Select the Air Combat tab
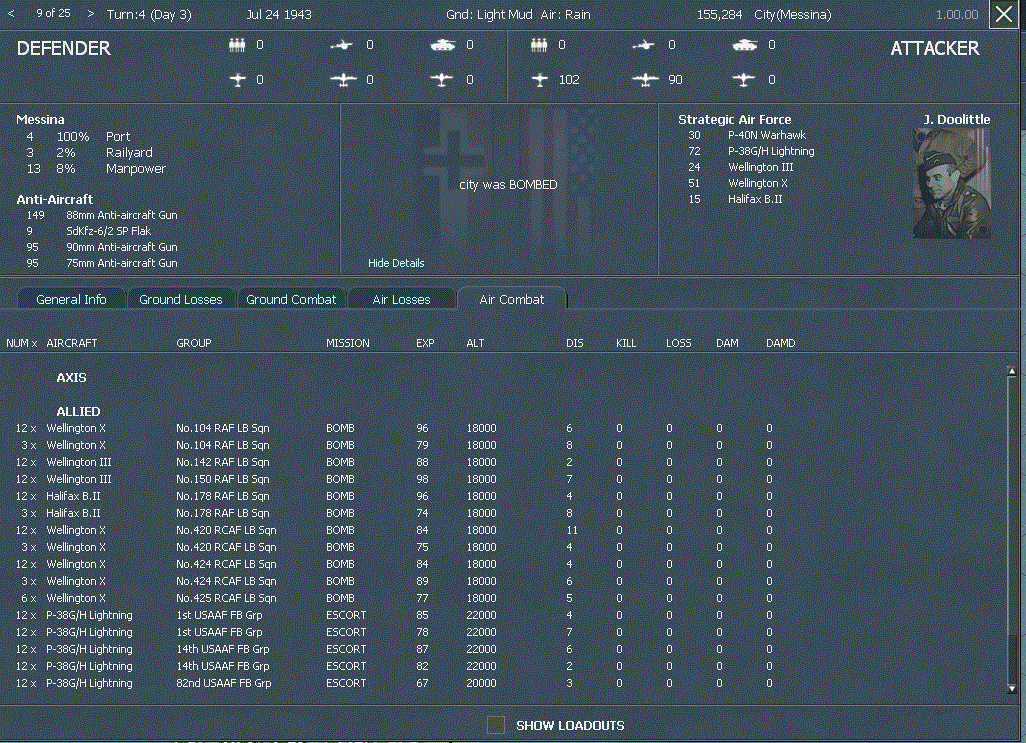Screen dimensions: 1026x743 point(512,299)
